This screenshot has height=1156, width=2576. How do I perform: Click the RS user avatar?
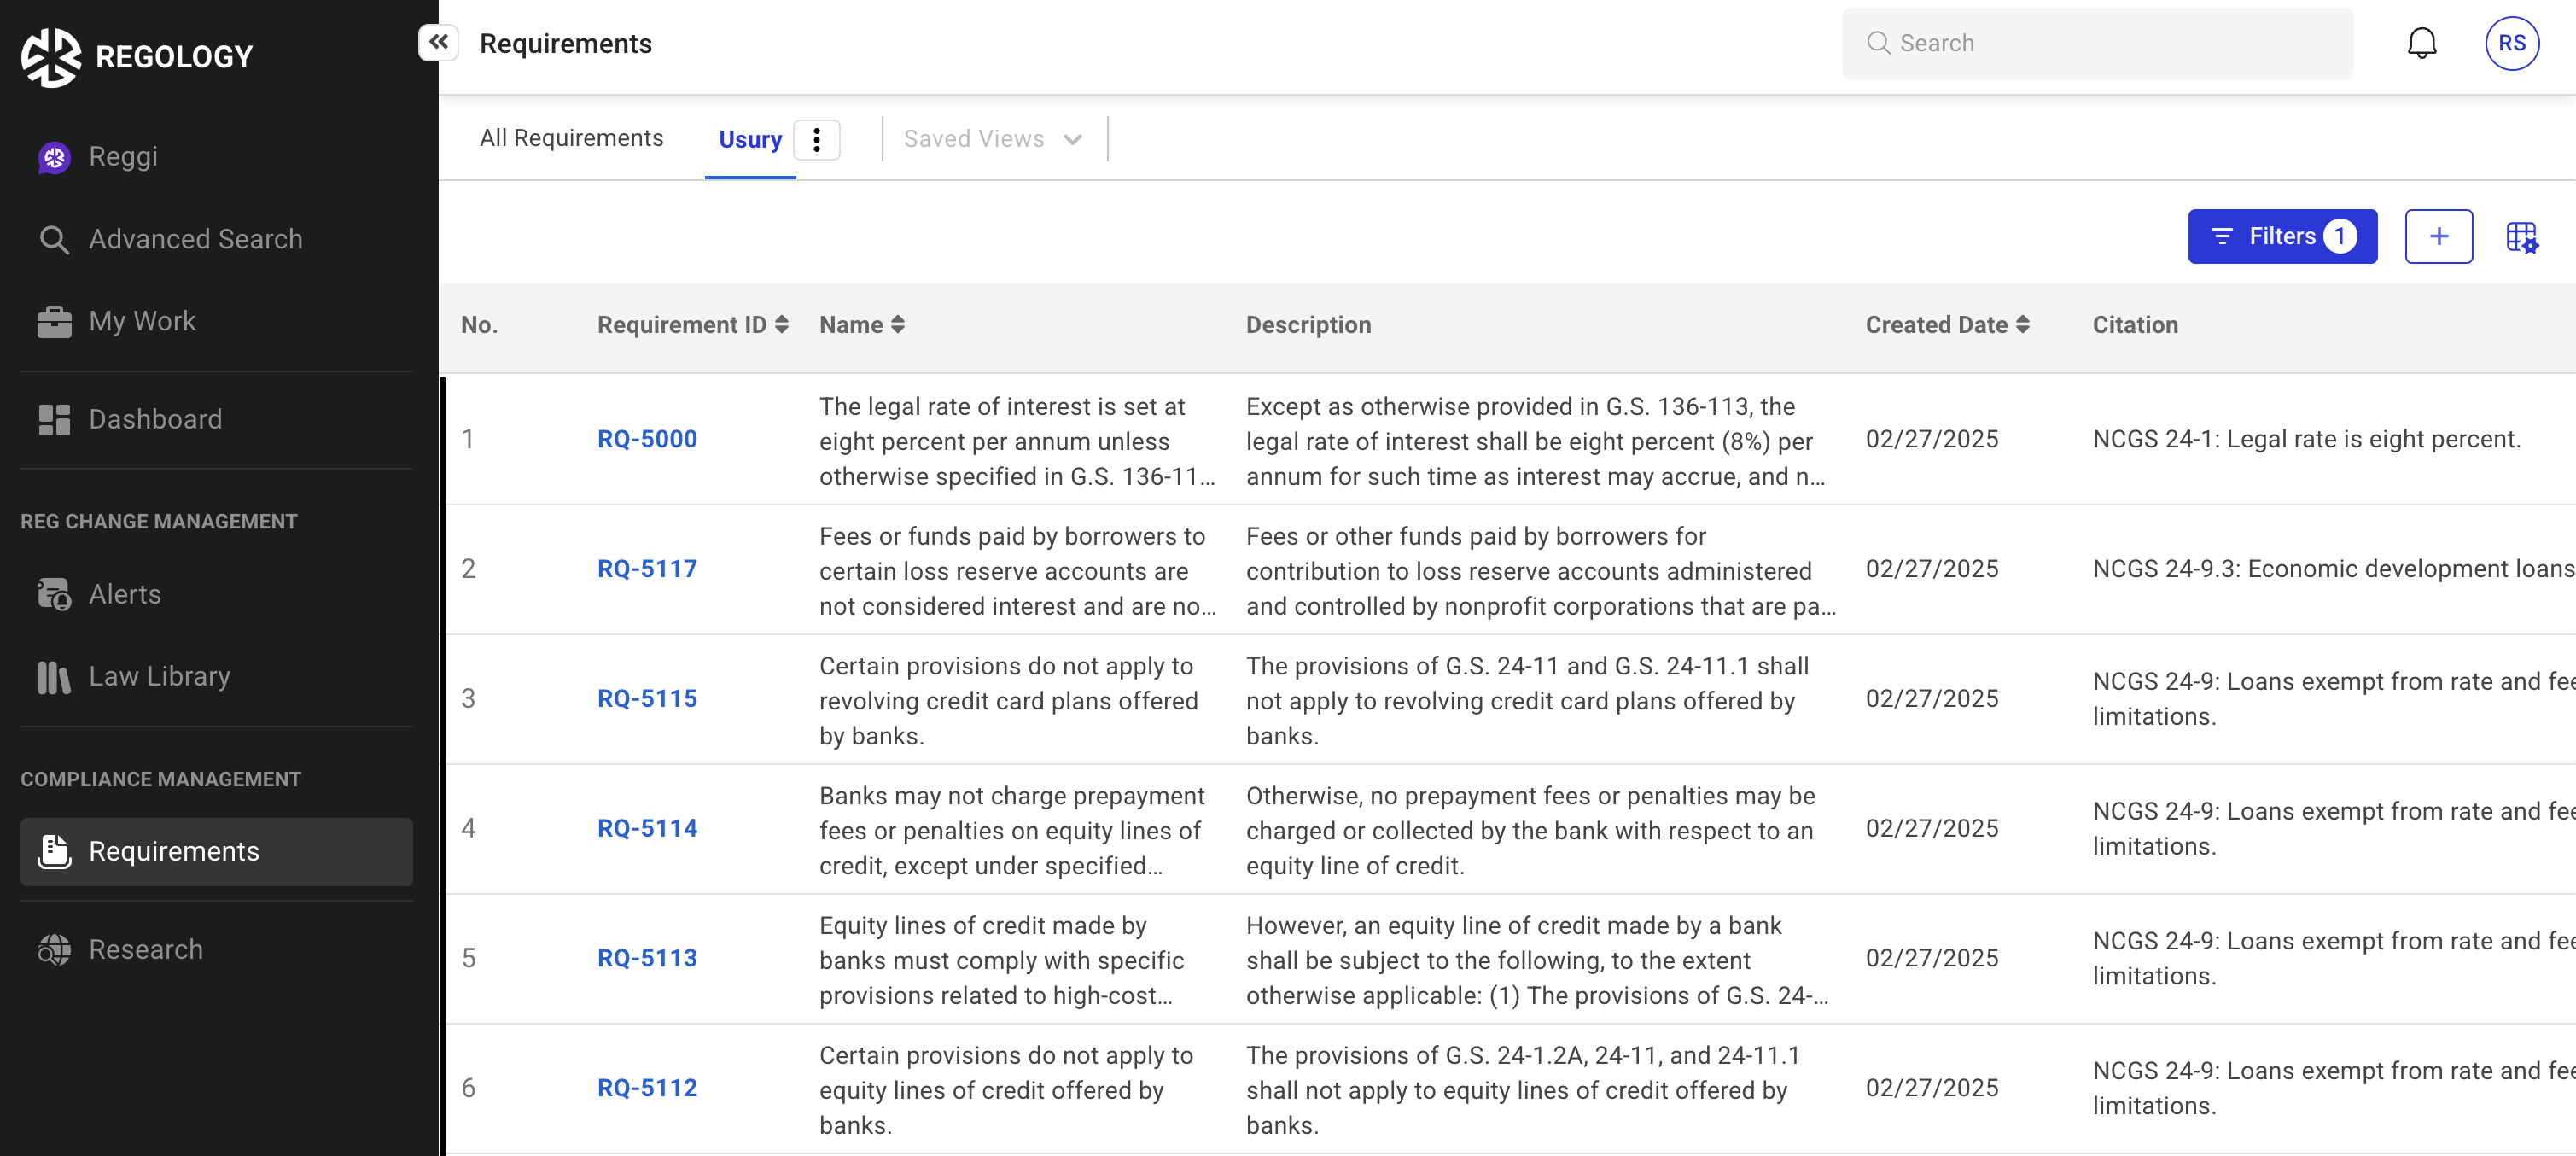[x=2511, y=43]
